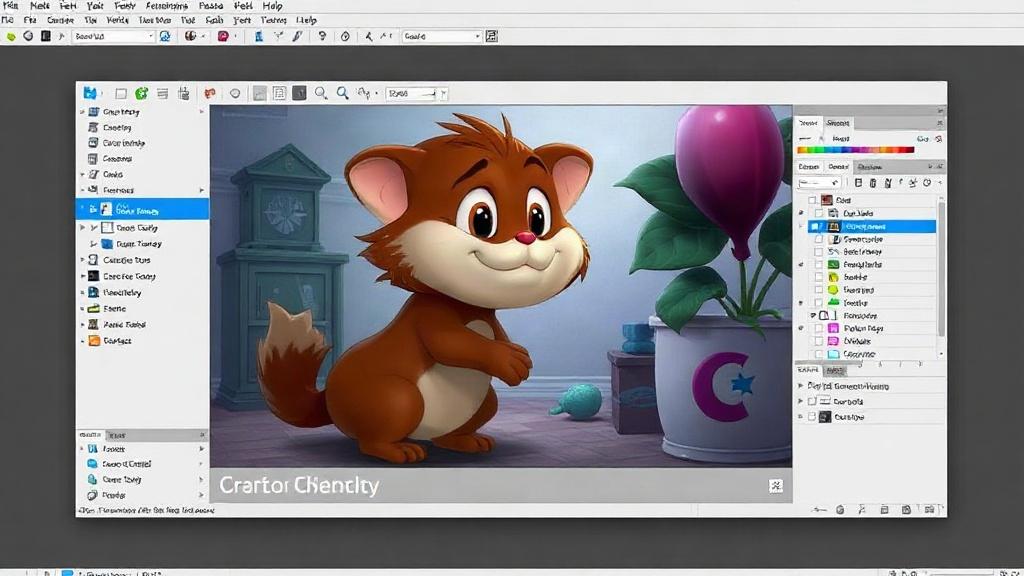The width and height of the screenshot is (1024, 576).
Task: Click the 'Crartor Chentlty' caption on the canvas
Action: pos(298,485)
